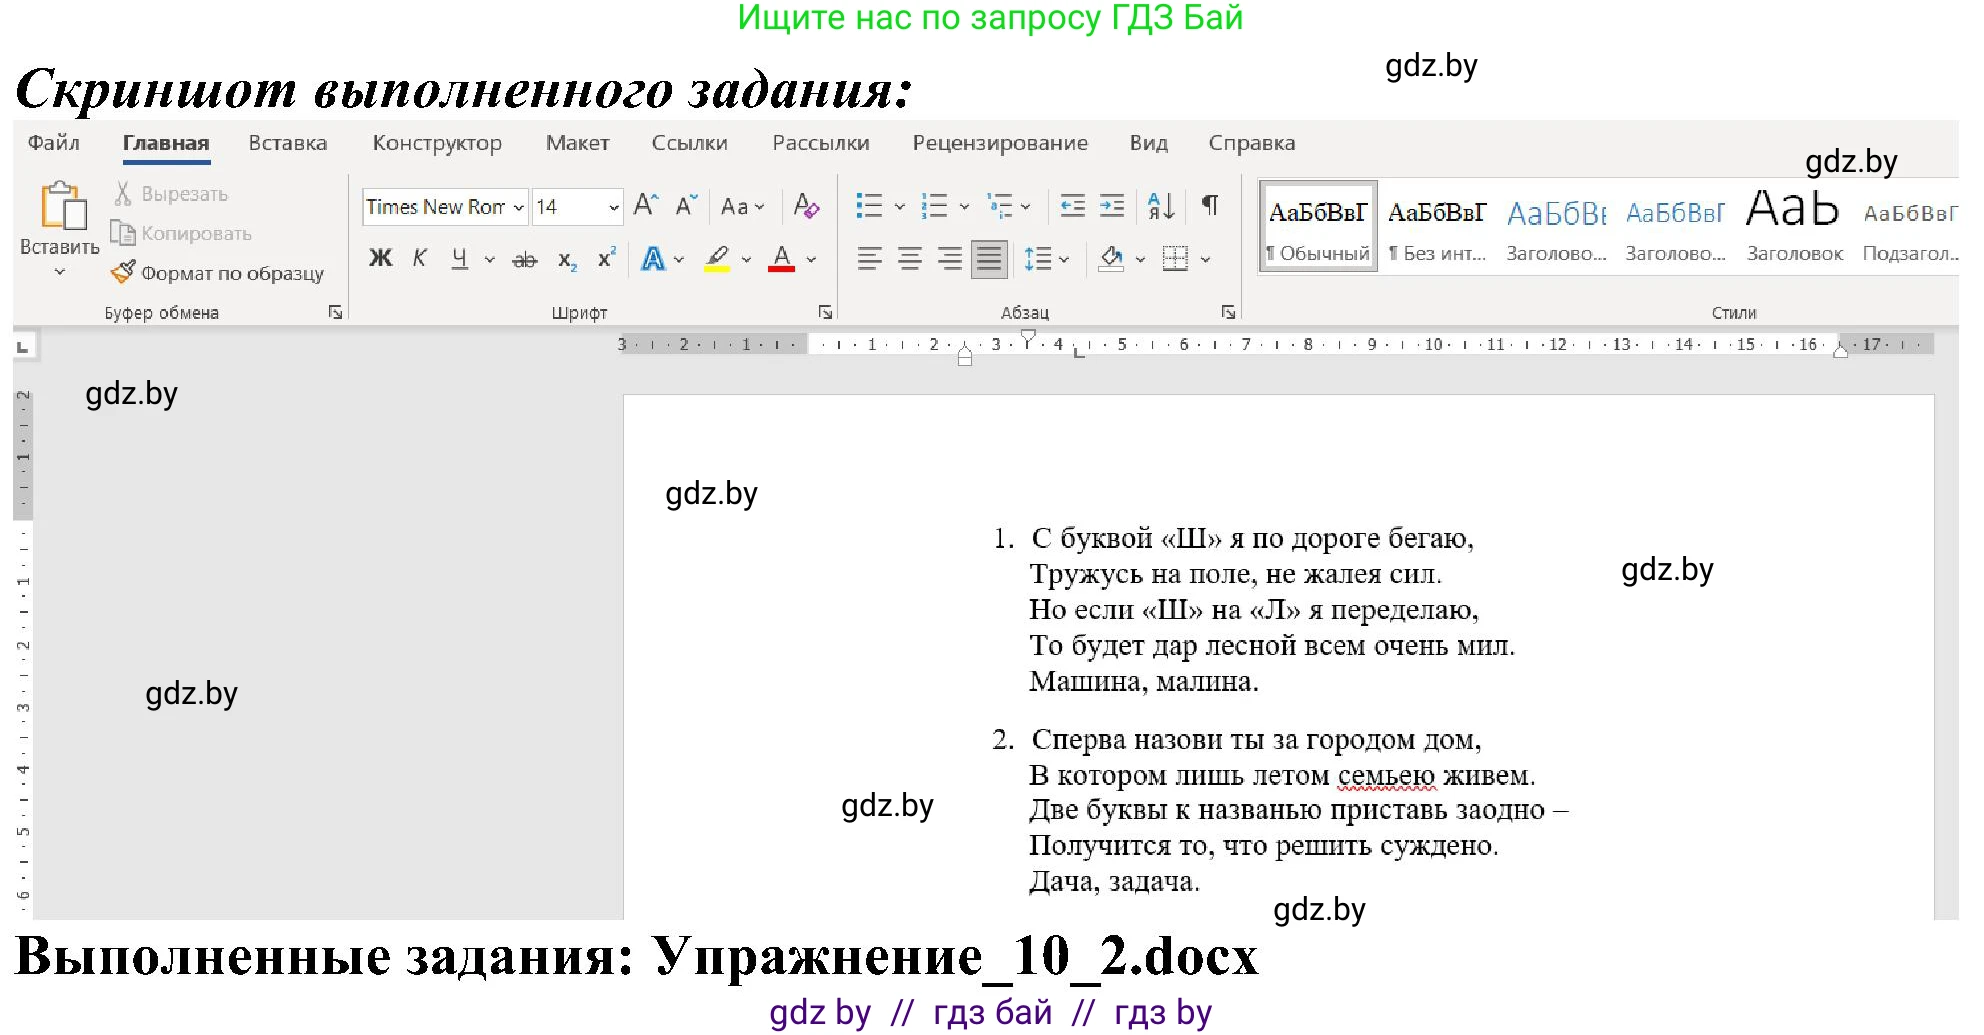Apply subscript to selected text

pos(566,258)
